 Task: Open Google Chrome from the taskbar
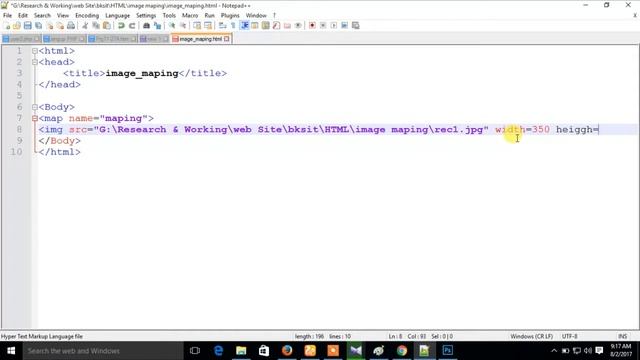point(402,351)
